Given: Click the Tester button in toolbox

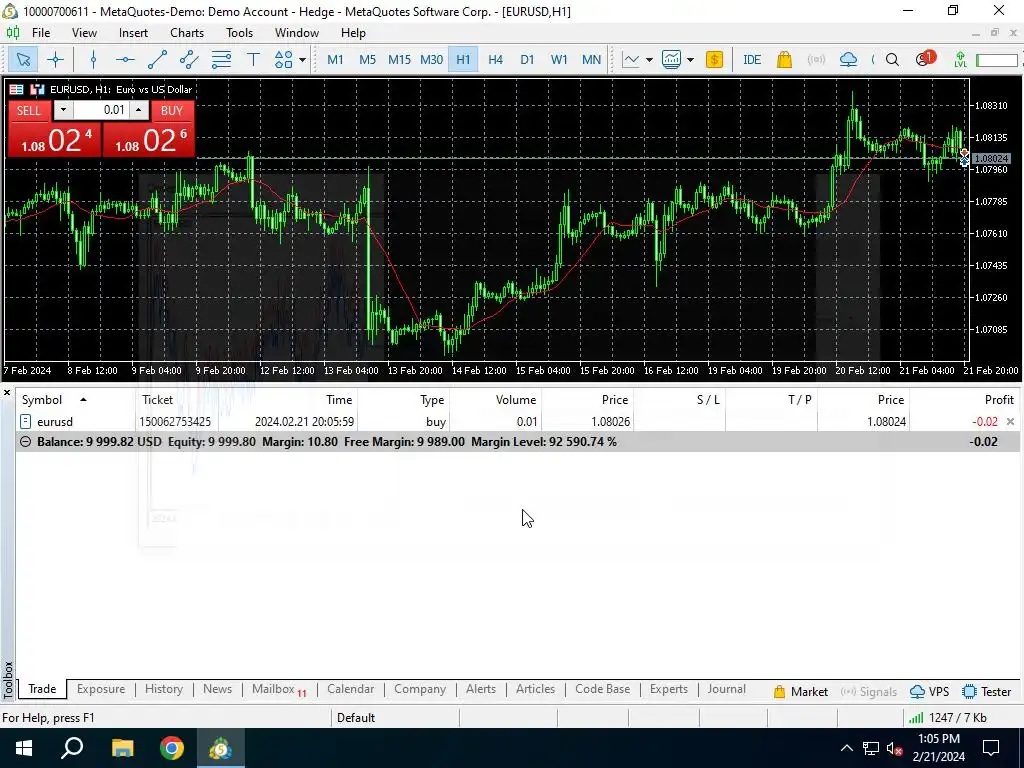Looking at the screenshot, I should click(x=987, y=692).
